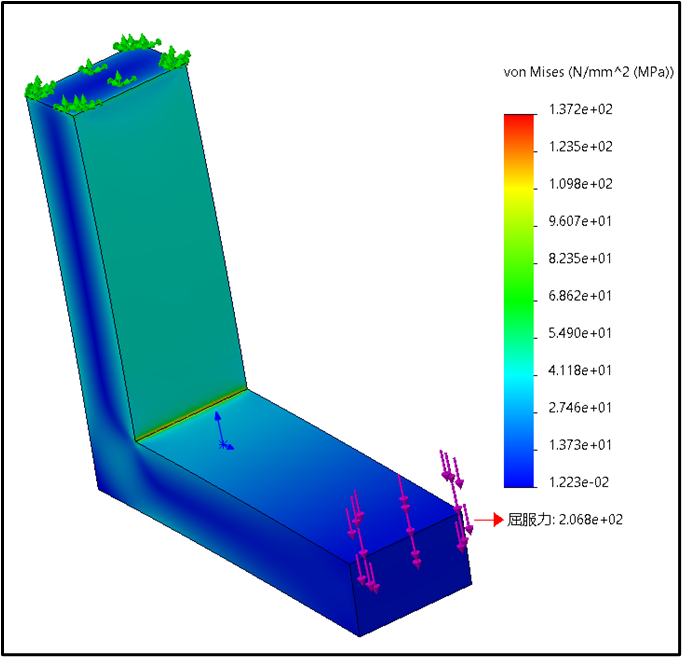Select the purple force arrows on the model end
This screenshot has height=657, width=682.
[x=408, y=520]
